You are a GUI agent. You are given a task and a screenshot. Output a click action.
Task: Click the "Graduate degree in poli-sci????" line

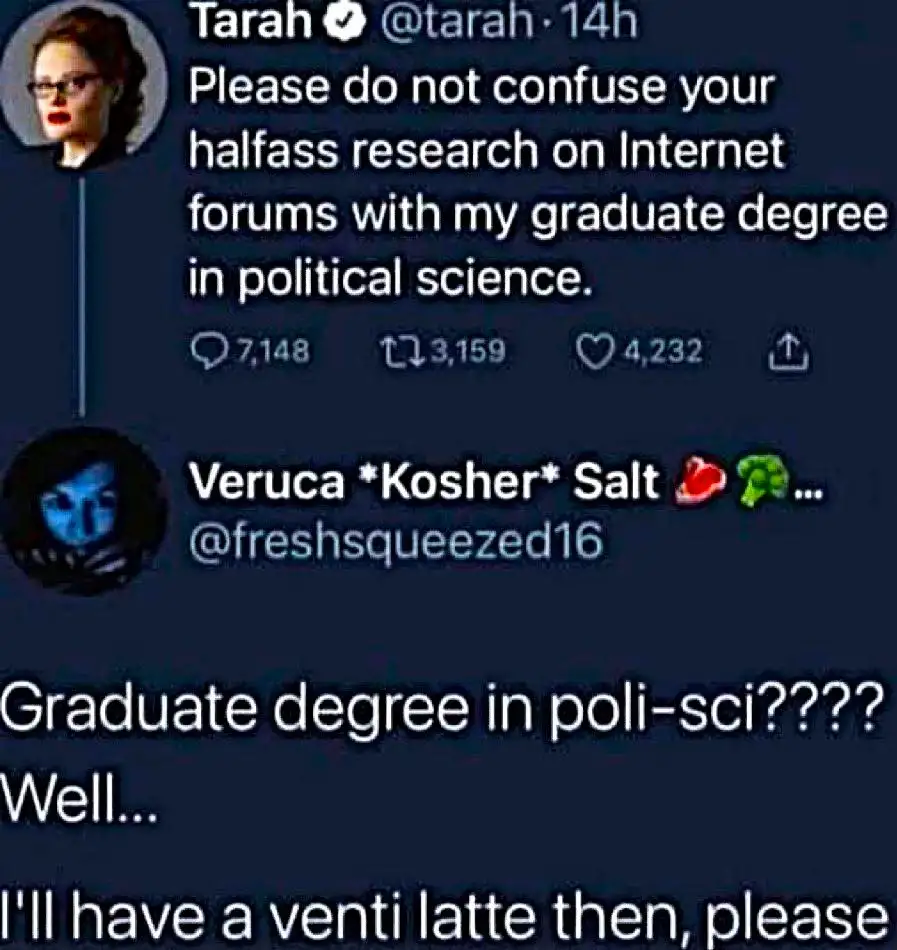[440, 712]
